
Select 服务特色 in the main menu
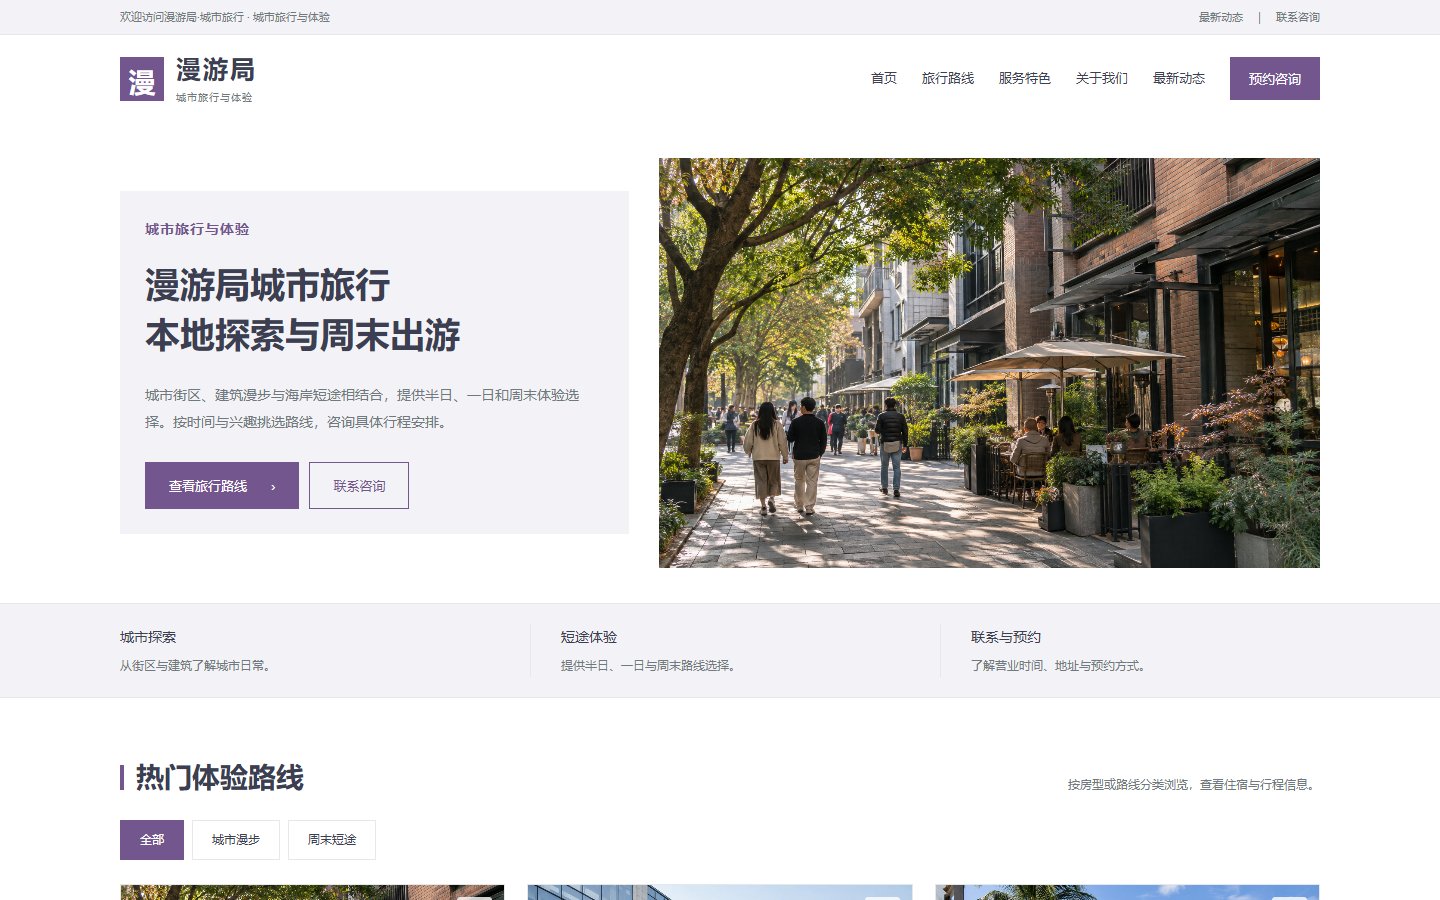1025,78
